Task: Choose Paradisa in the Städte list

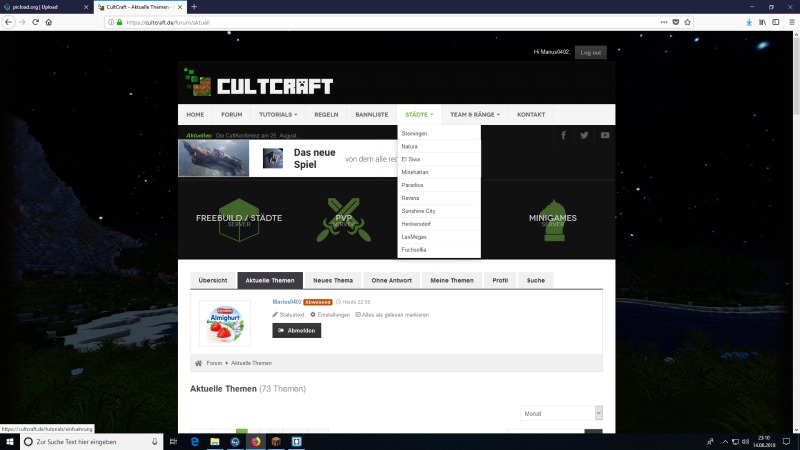Action: 412,185
